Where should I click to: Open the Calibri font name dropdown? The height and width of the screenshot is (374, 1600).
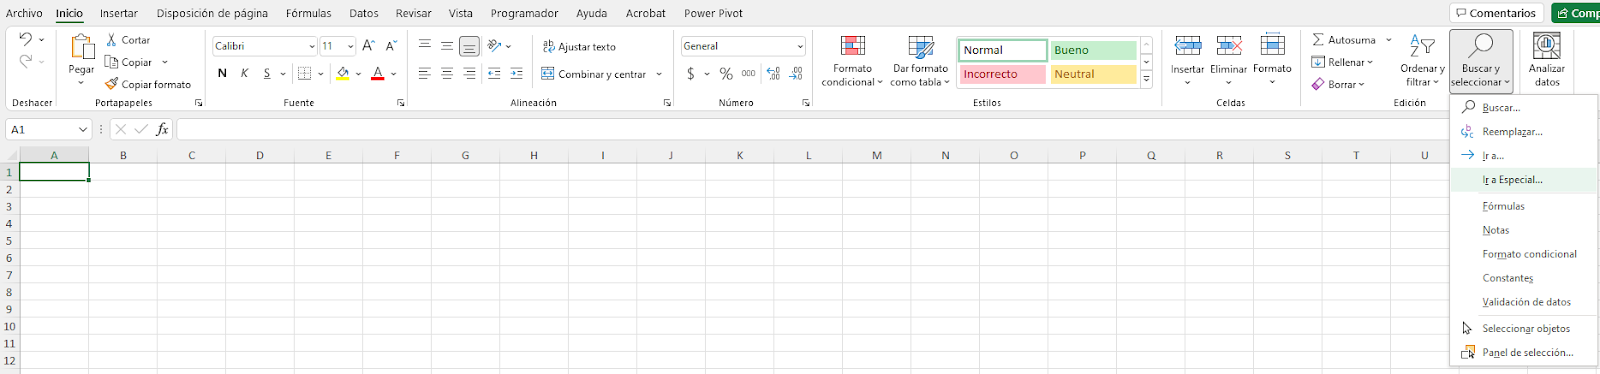click(x=312, y=46)
